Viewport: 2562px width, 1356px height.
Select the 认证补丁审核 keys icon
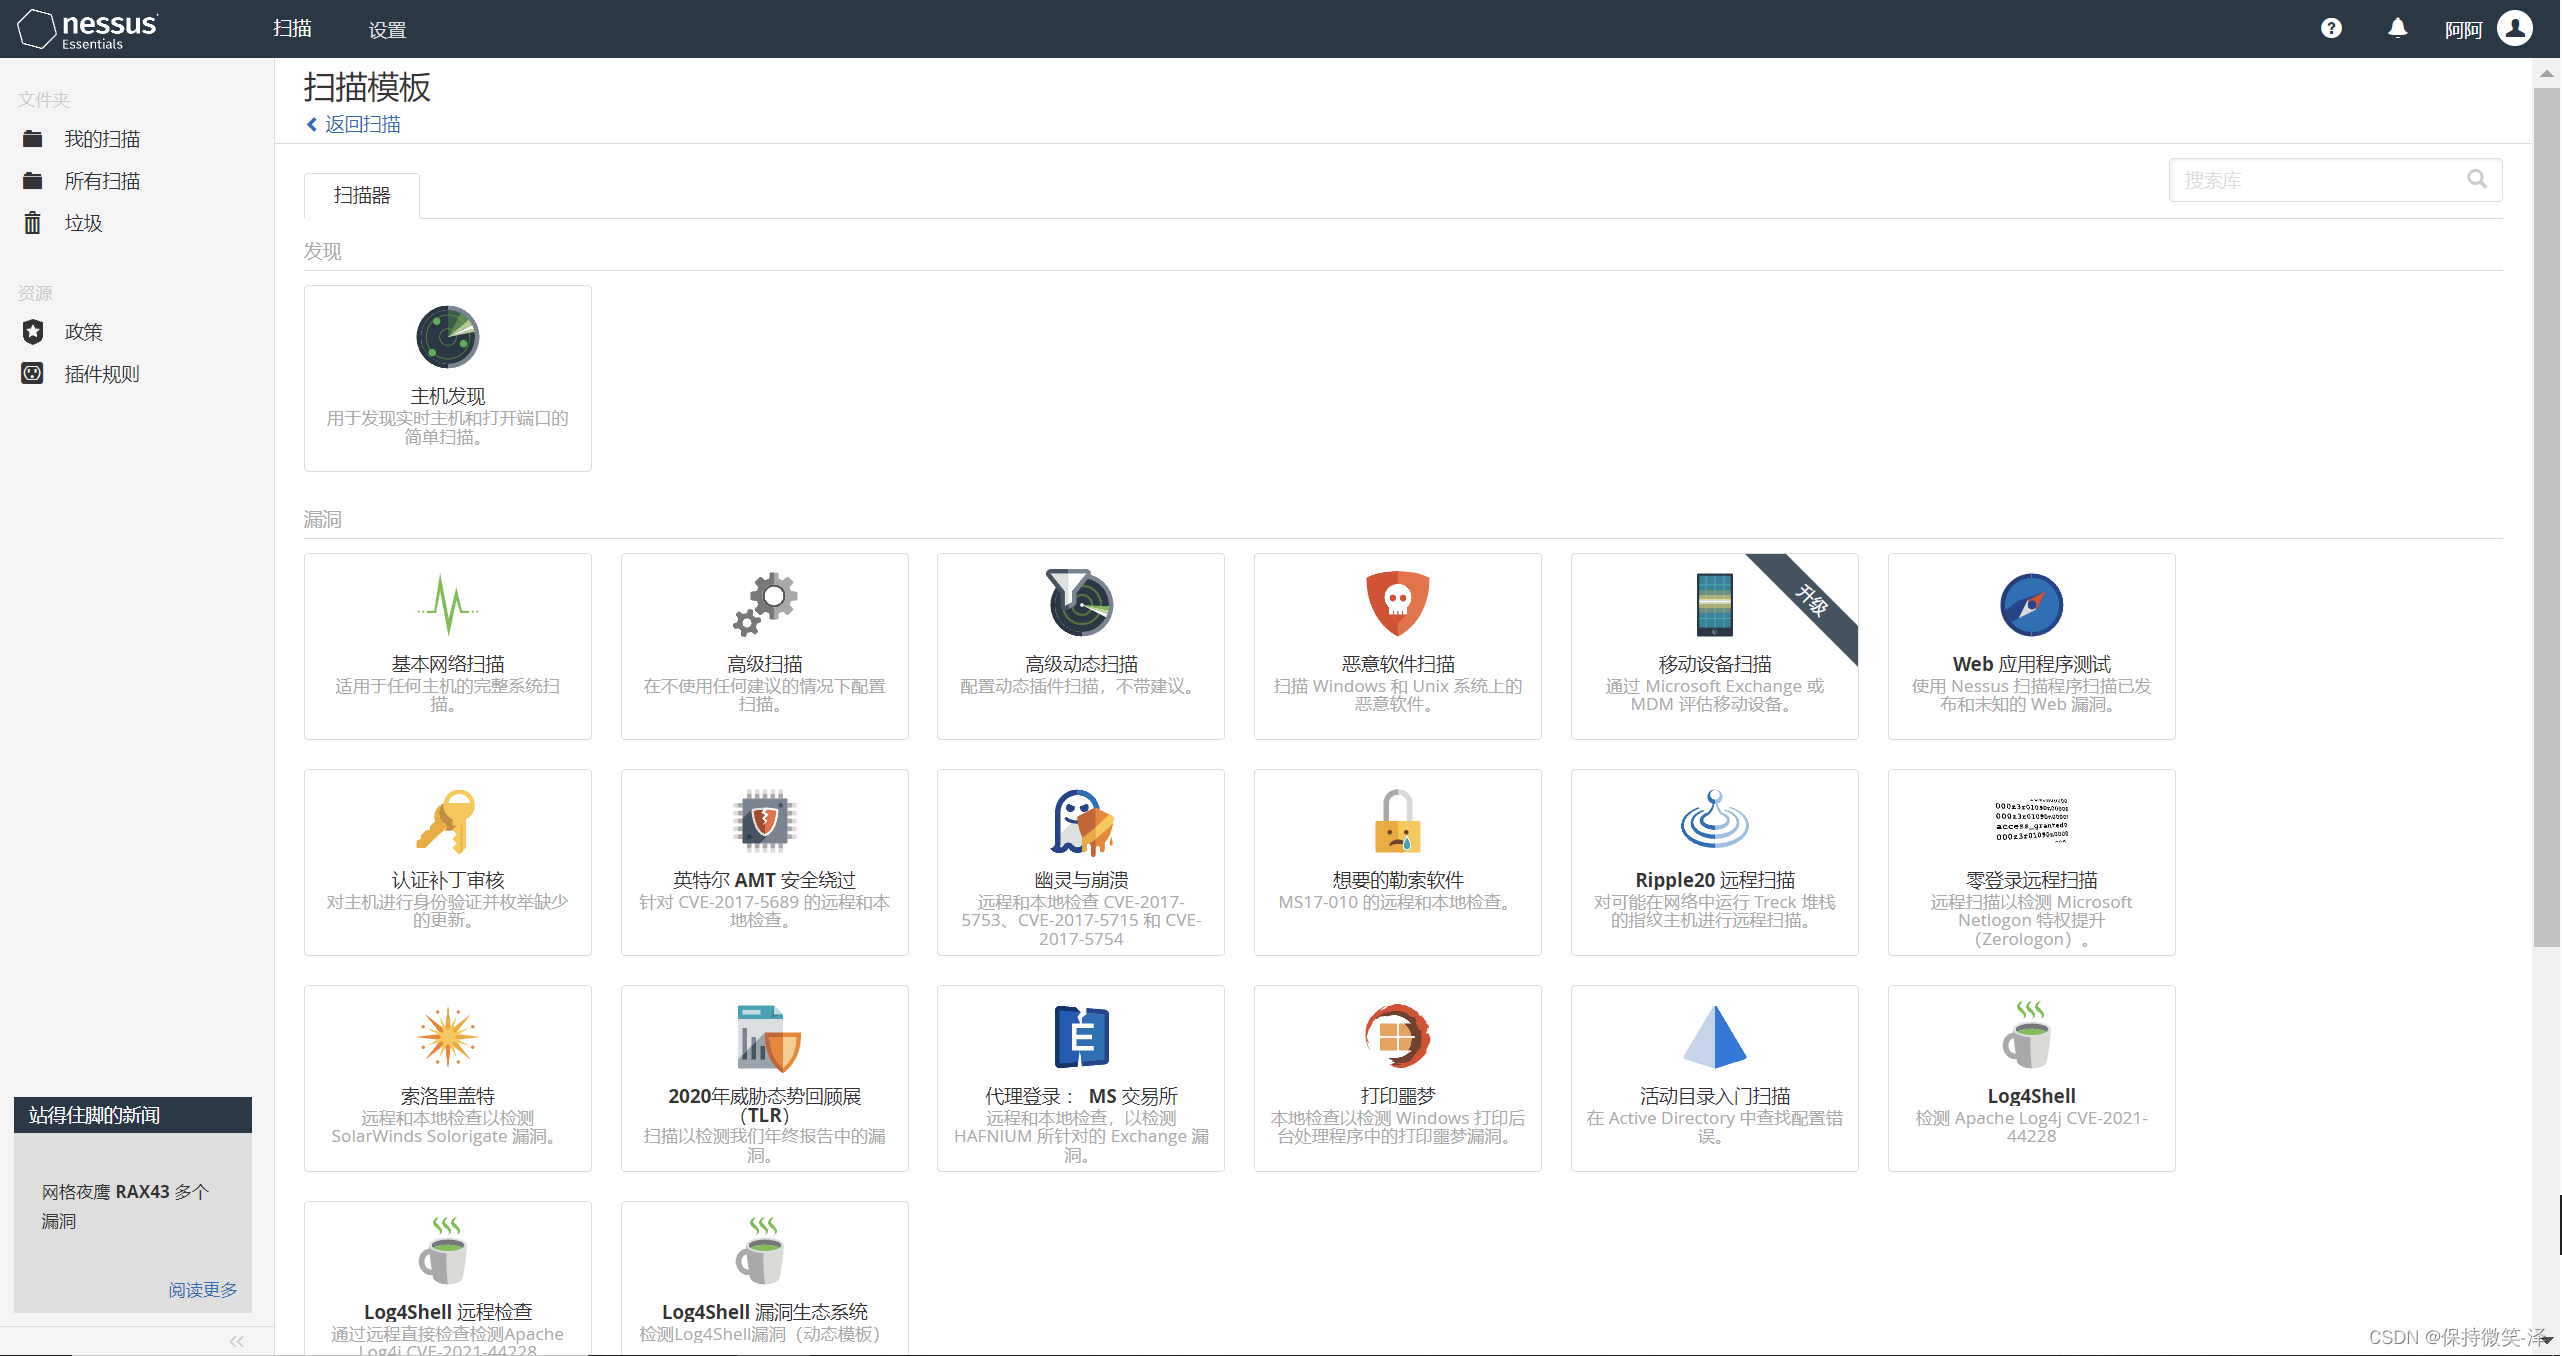coord(447,821)
